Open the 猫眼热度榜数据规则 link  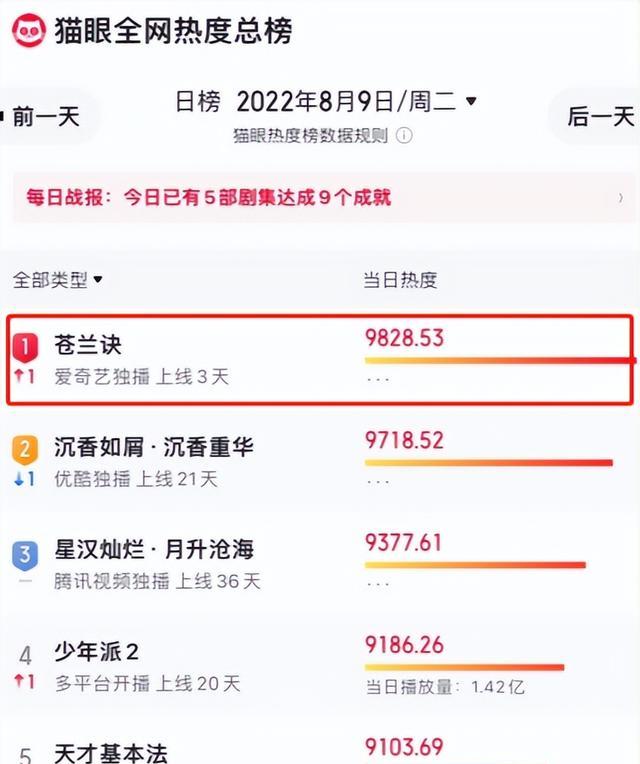[x=310, y=135]
